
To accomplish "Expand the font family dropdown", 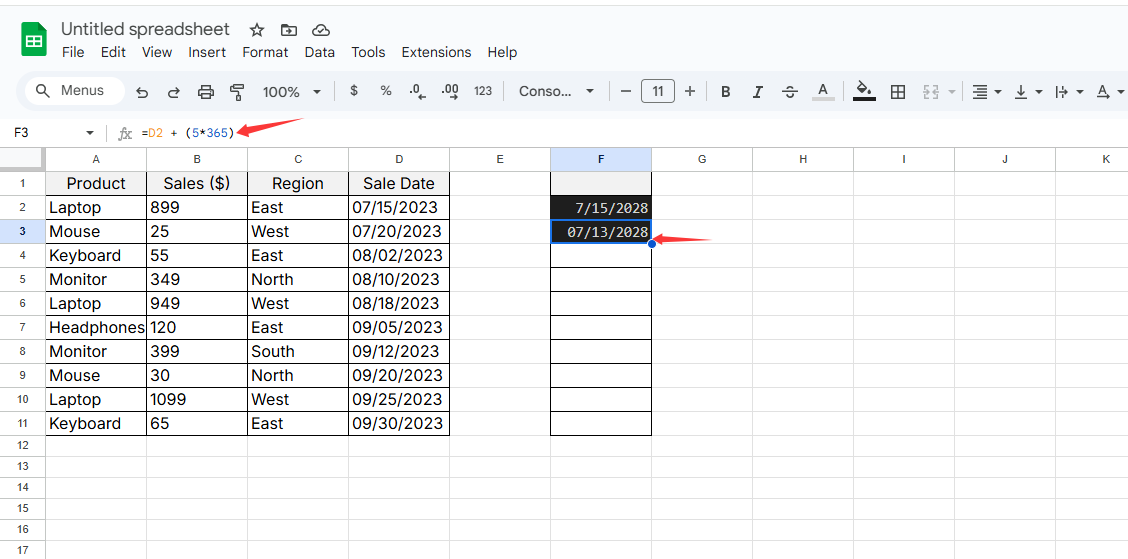I will 556,91.
